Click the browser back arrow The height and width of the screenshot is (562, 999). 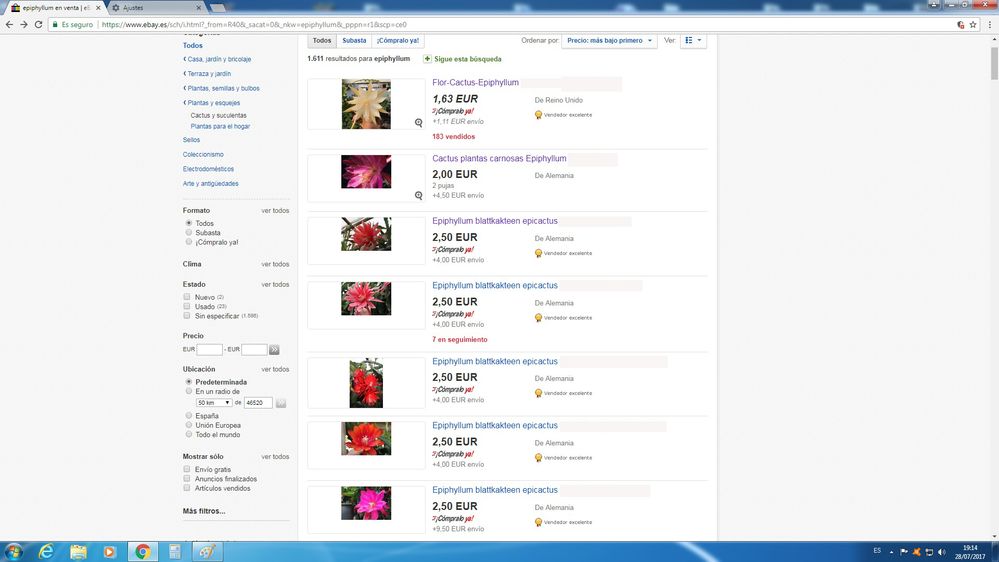coord(9,24)
